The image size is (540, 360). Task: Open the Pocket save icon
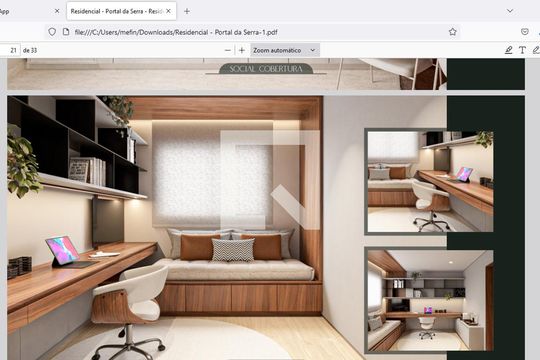pyautogui.click(x=525, y=32)
